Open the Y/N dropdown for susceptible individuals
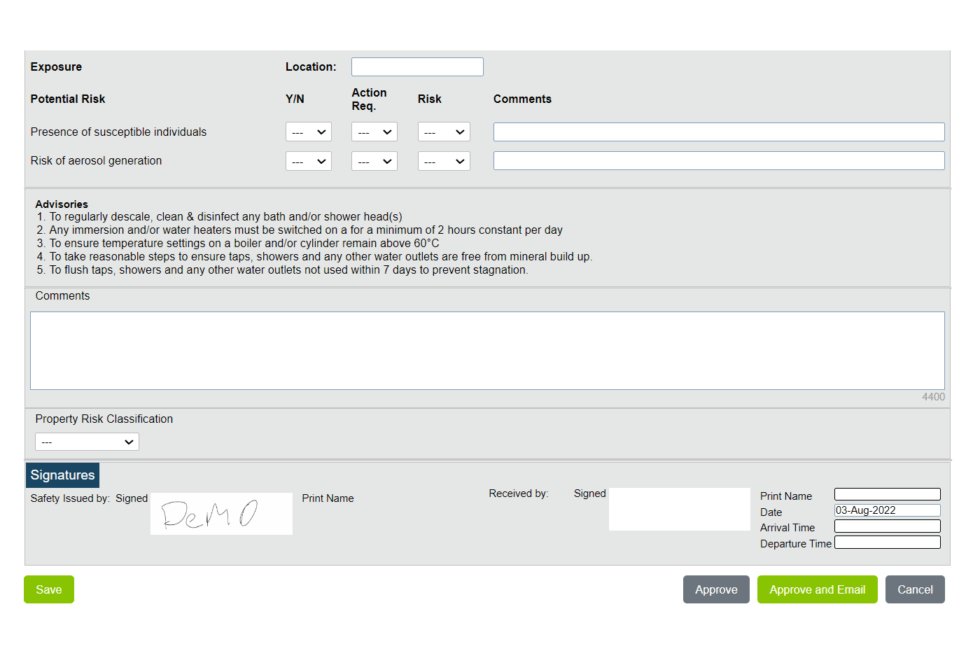Image resolution: width=980 pixels, height=665 pixels. point(308,131)
